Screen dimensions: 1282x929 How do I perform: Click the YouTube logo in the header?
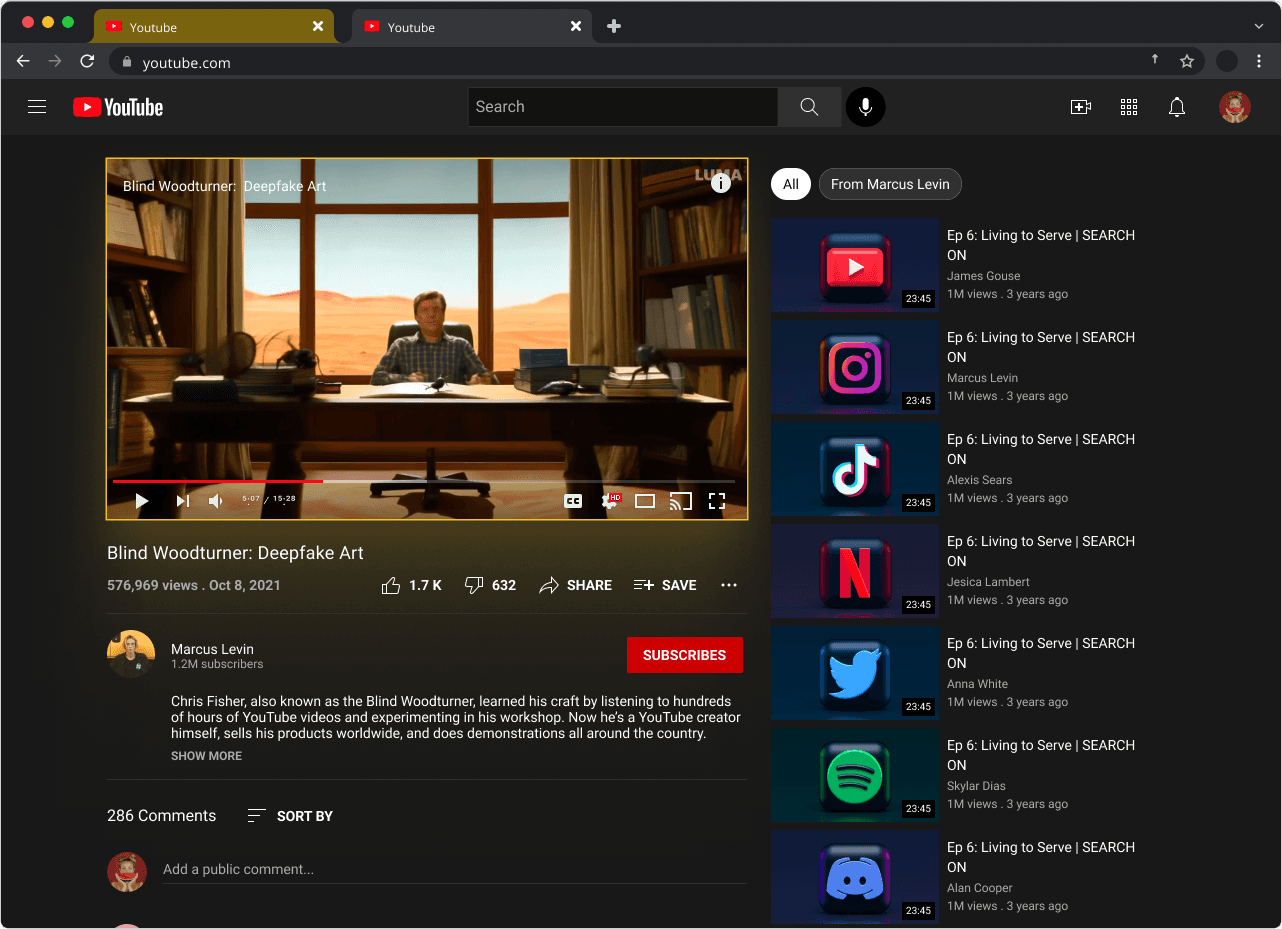(118, 107)
